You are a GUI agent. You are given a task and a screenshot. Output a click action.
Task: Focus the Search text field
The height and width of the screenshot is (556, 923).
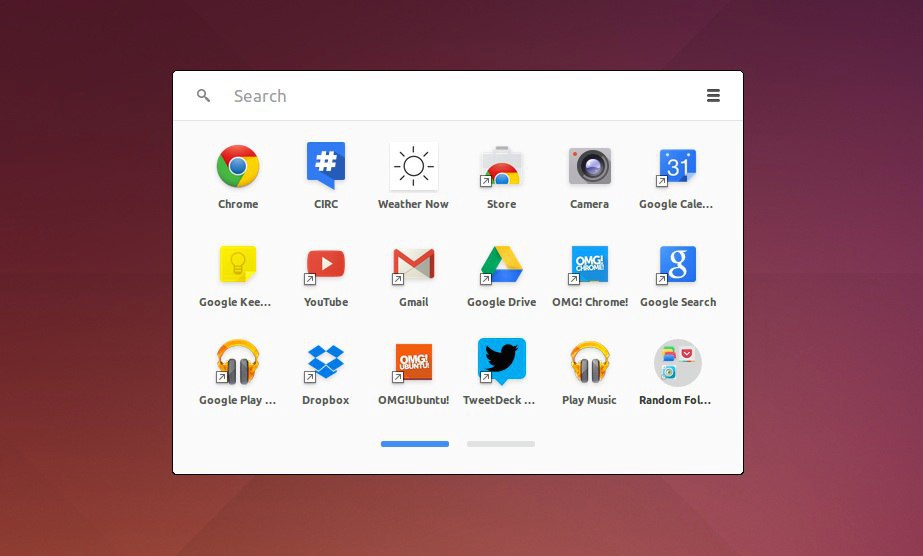[459, 96]
